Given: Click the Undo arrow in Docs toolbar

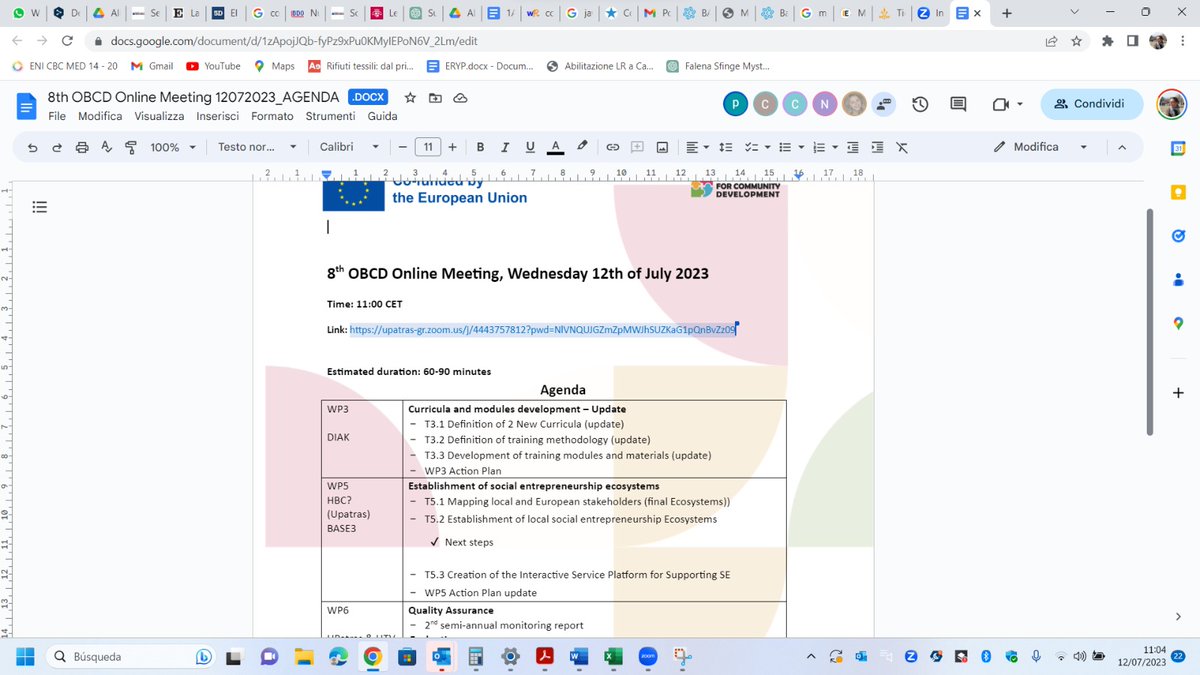Looking at the screenshot, I should click(32, 147).
